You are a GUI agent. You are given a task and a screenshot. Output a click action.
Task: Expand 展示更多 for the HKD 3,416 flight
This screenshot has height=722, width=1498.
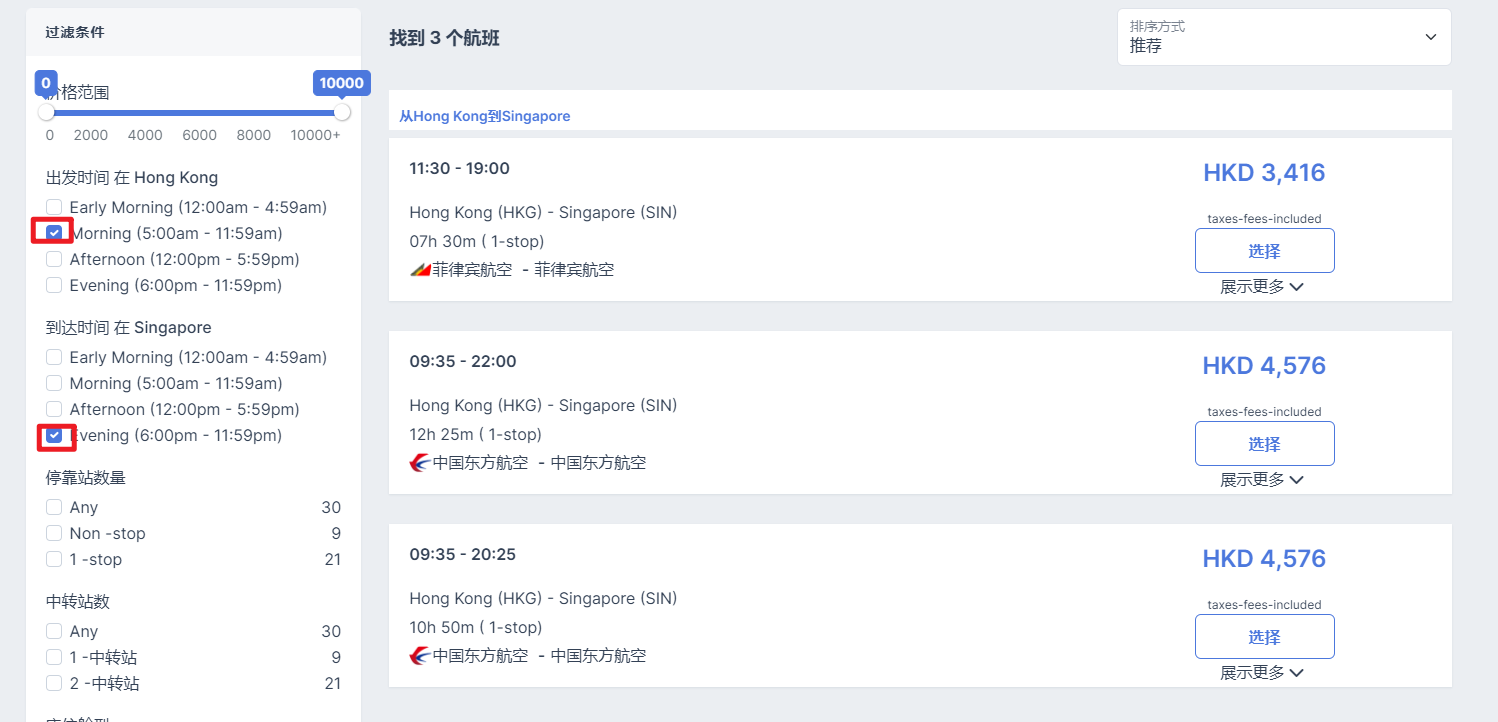[x=1262, y=287]
